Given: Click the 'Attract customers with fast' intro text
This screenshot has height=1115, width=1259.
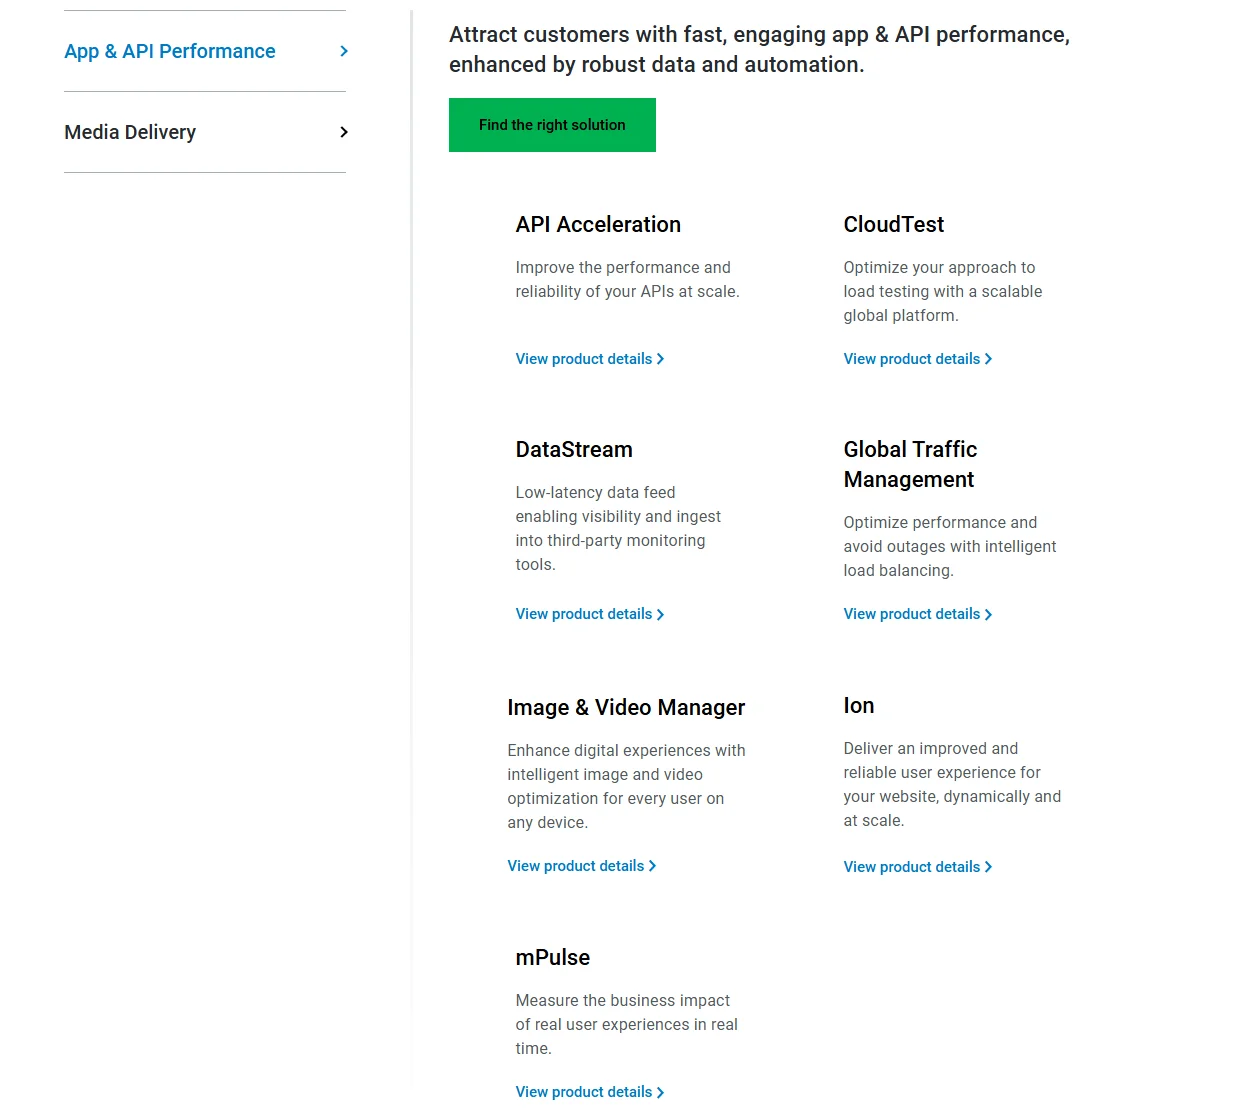Looking at the screenshot, I should pyautogui.click(x=759, y=49).
